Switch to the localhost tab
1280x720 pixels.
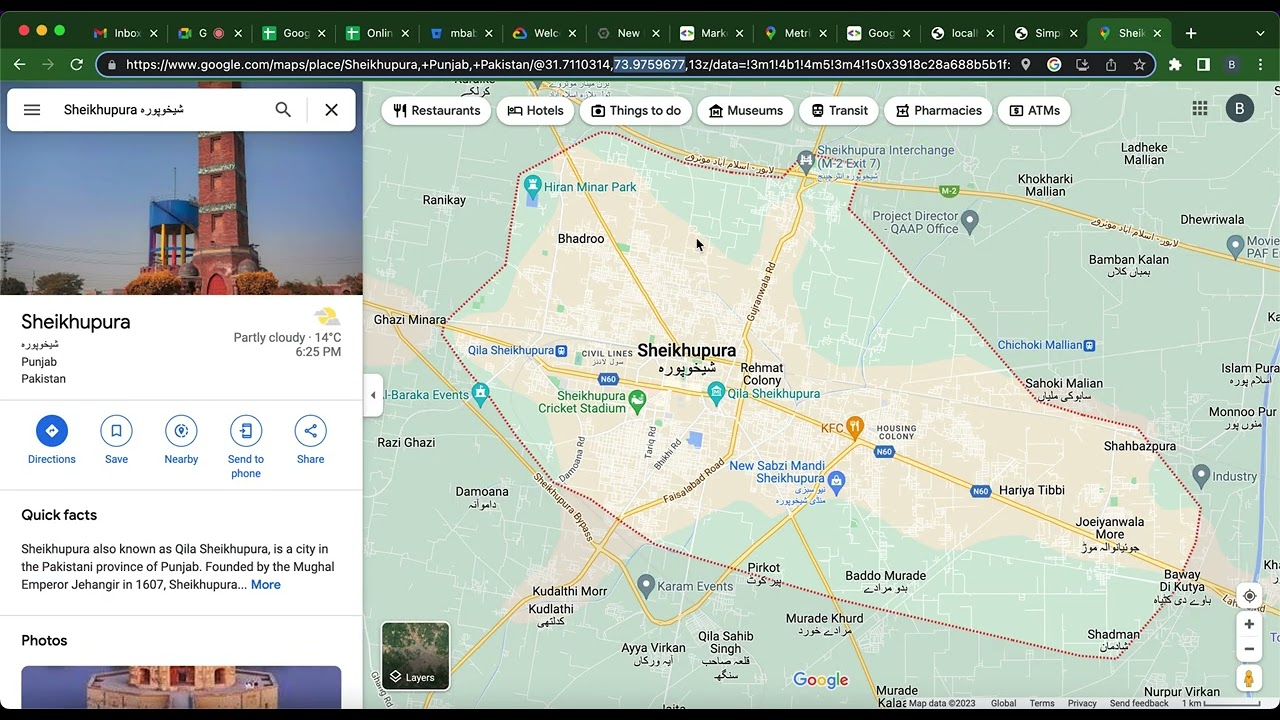pos(964,33)
